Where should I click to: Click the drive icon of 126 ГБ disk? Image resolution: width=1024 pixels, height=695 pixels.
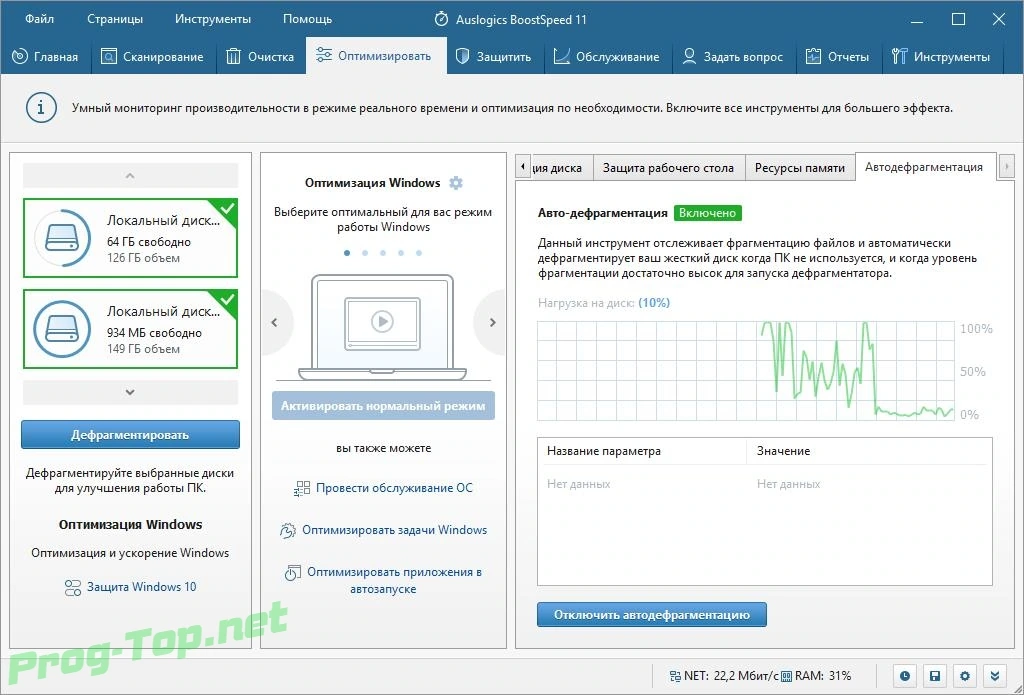pos(62,238)
